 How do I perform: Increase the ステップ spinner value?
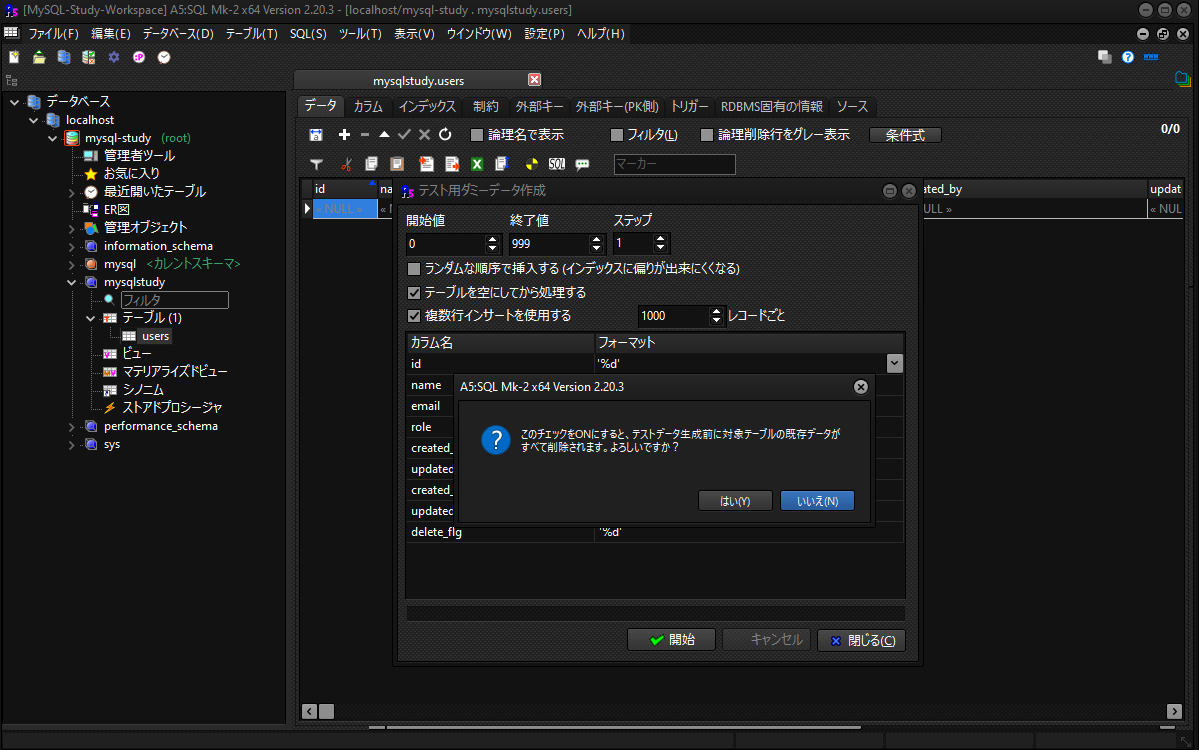pos(661,239)
